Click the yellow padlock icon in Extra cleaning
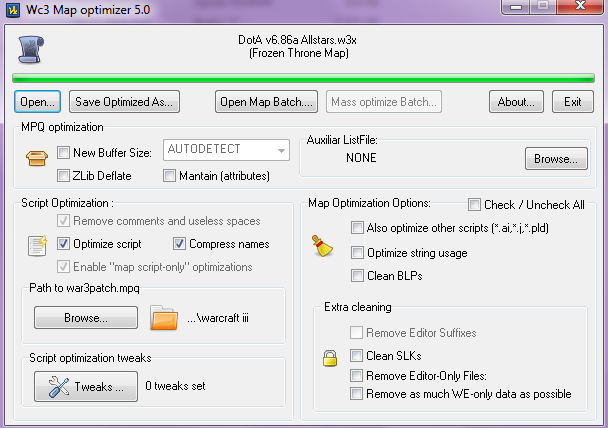Viewport: 608px width, 428px height. (330, 358)
